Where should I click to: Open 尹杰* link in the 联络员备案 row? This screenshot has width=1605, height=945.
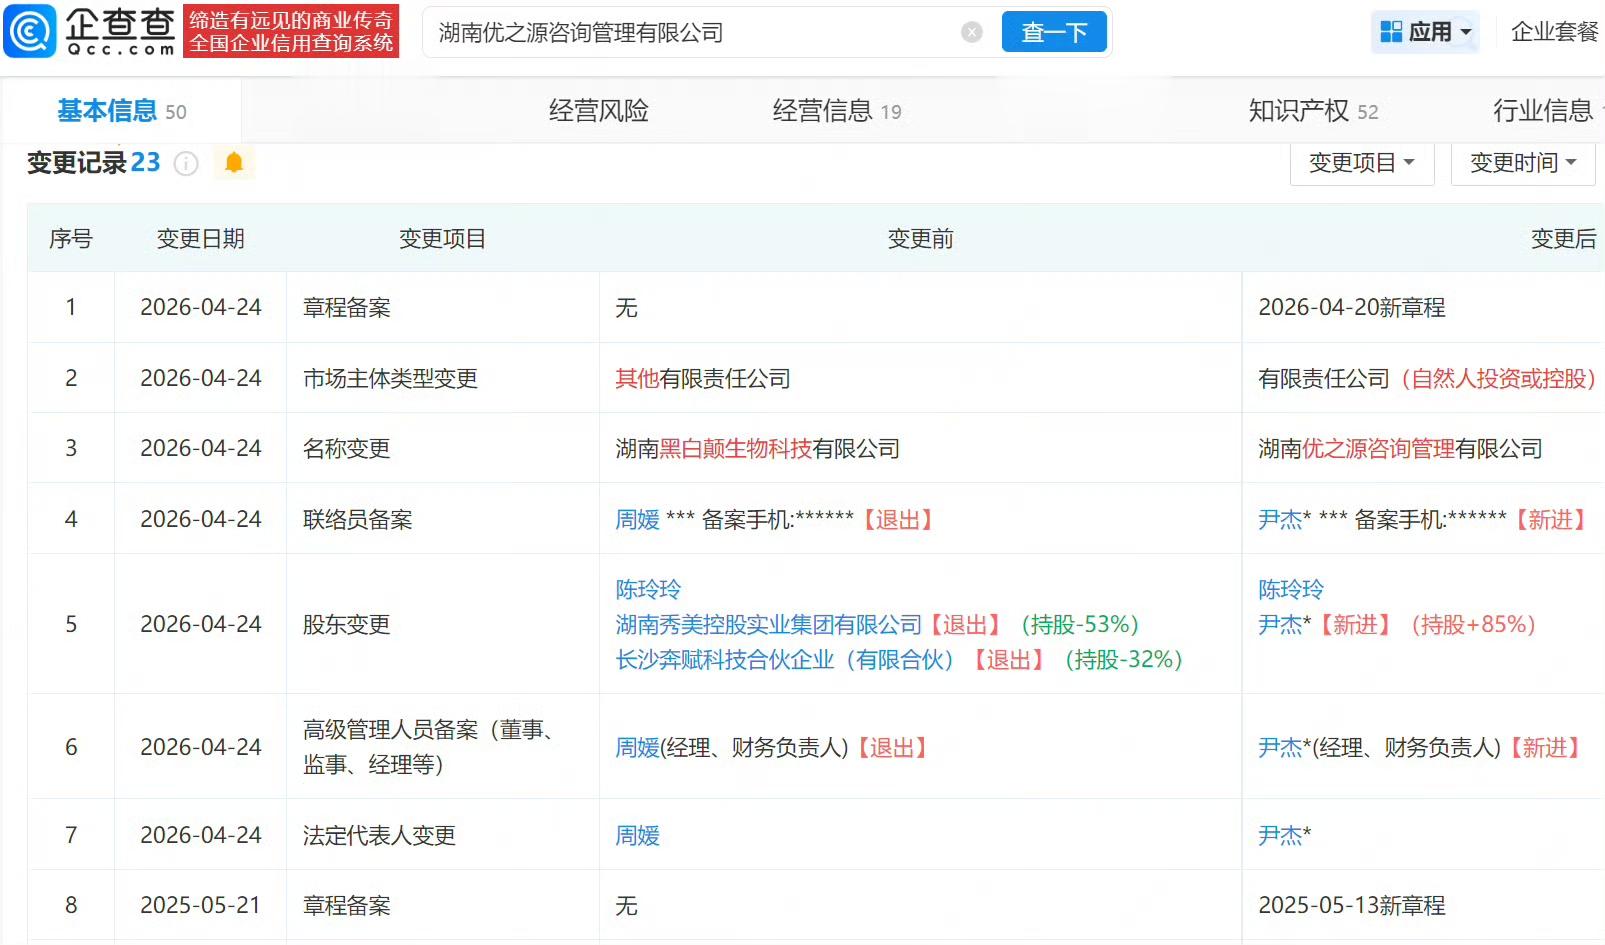point(1285,520)
